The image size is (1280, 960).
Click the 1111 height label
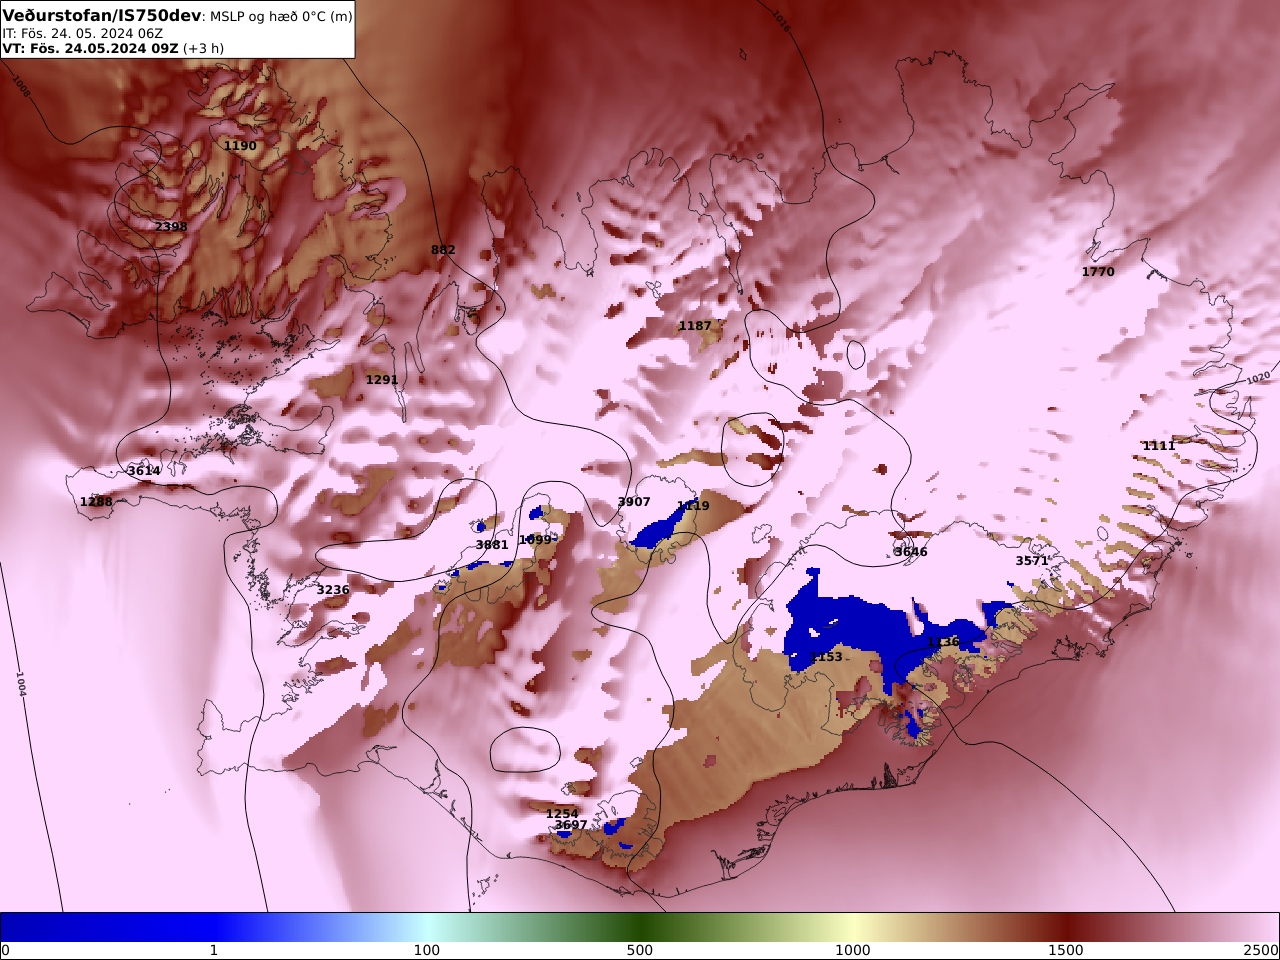(1159, 446)
